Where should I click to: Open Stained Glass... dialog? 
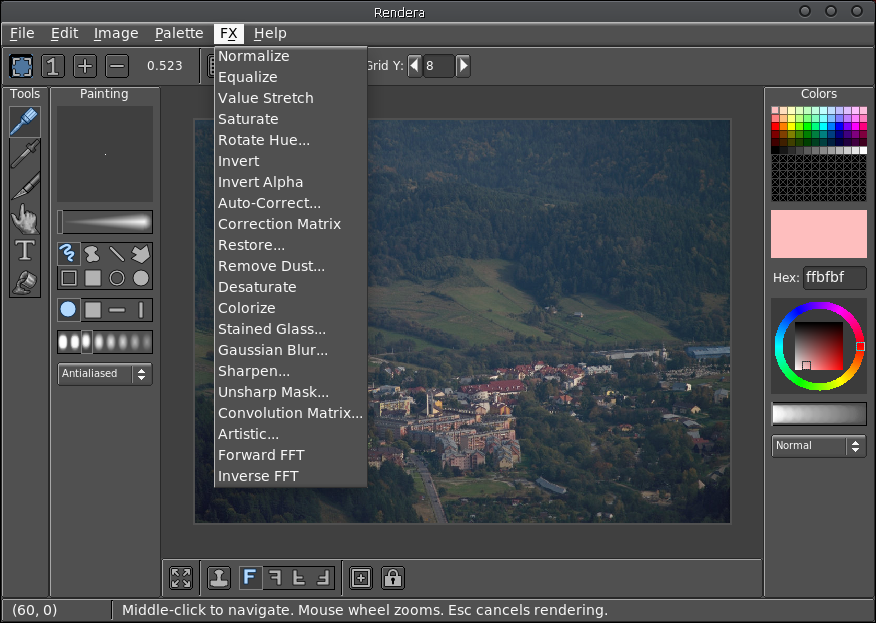pos(291,329)
